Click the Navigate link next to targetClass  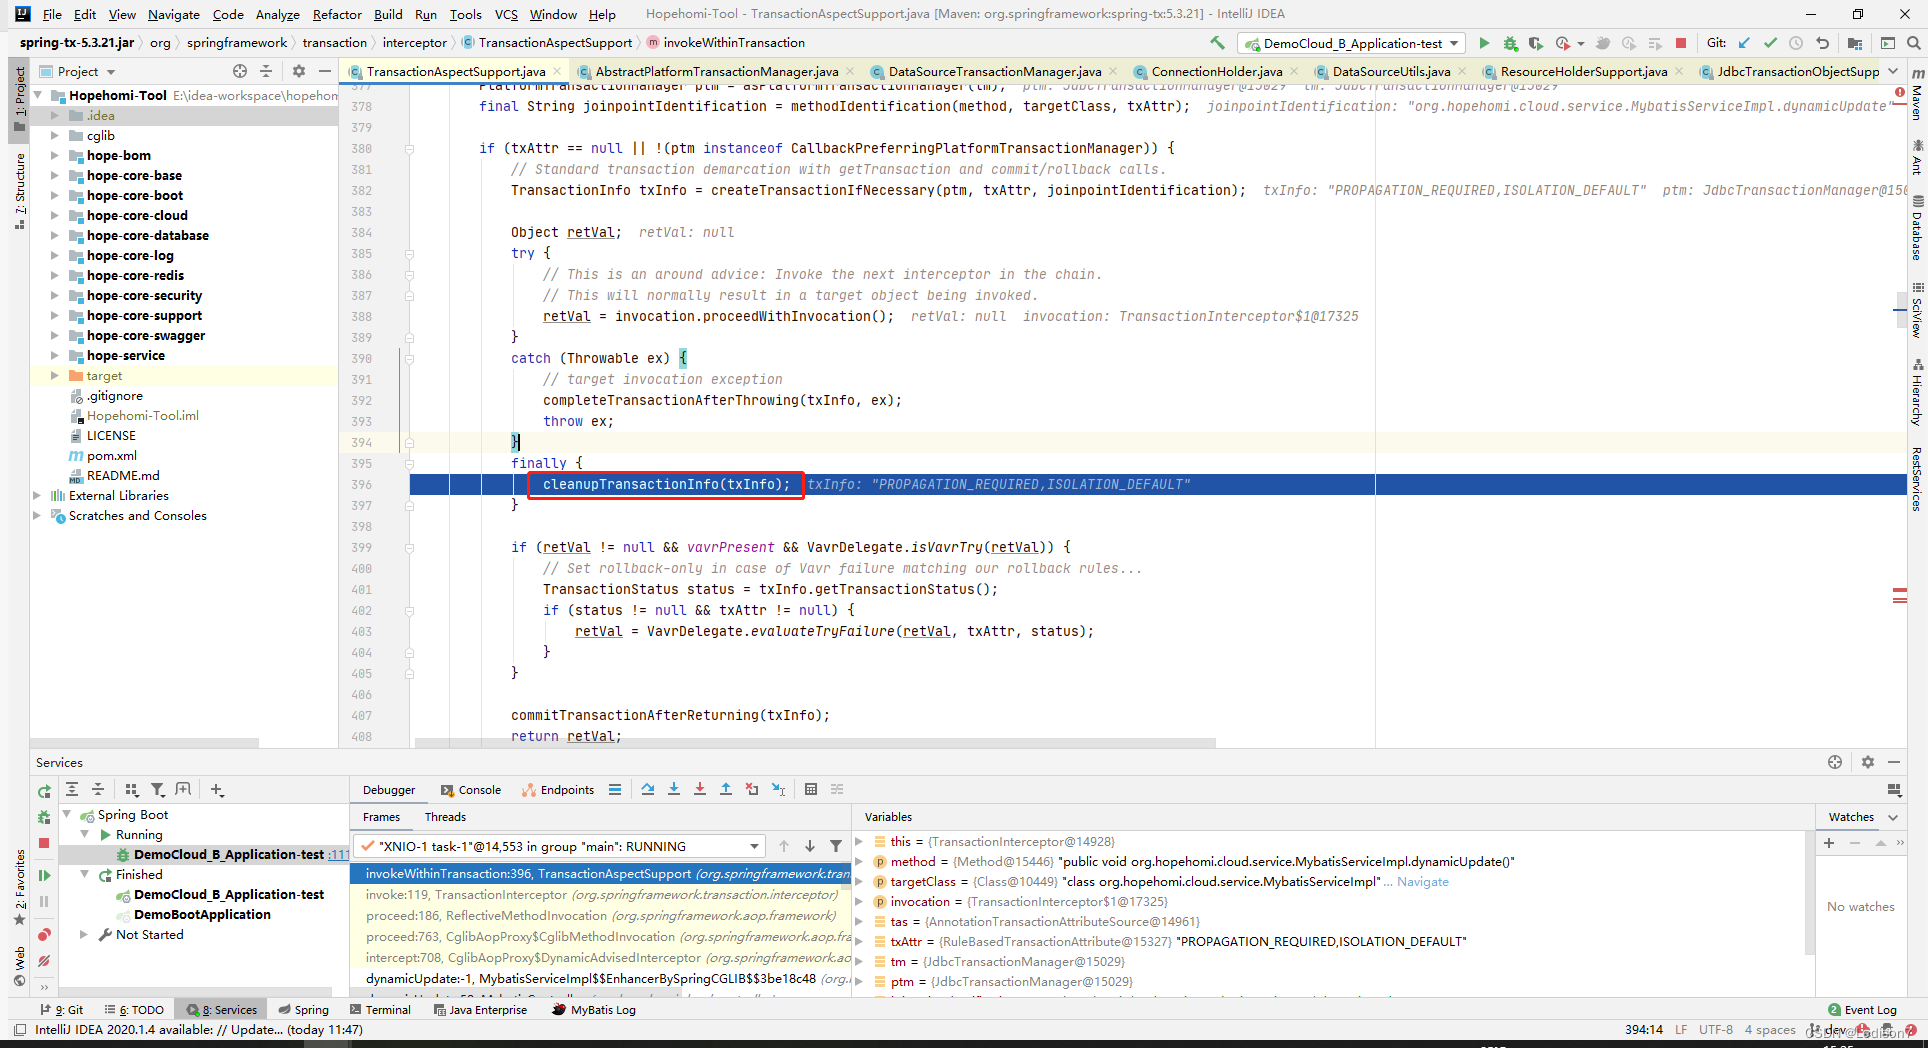click(1422, 882)
